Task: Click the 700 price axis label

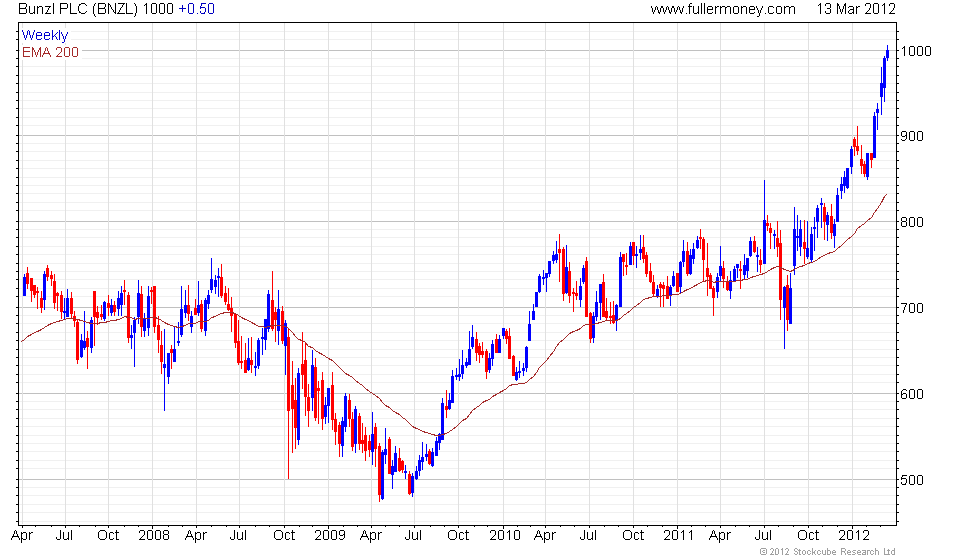Action: click(x=912, y=308)
